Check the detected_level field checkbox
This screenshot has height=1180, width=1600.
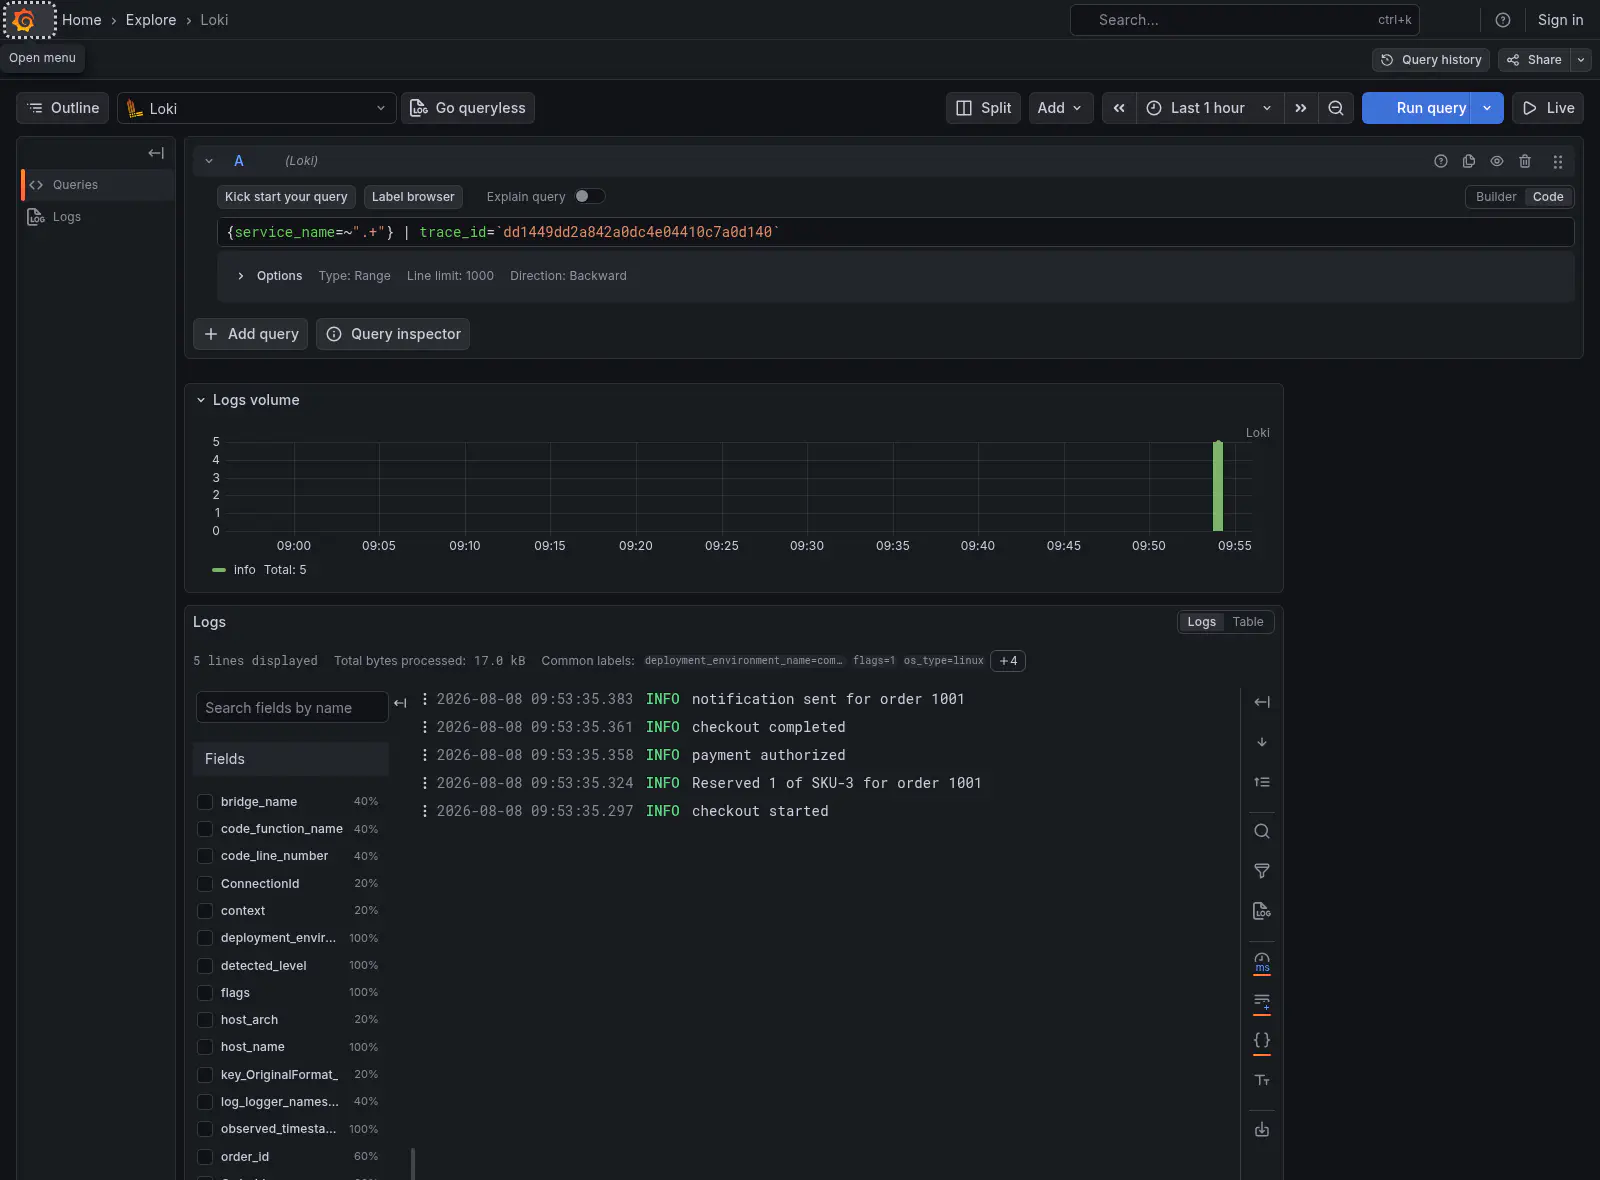coord(205,966)
